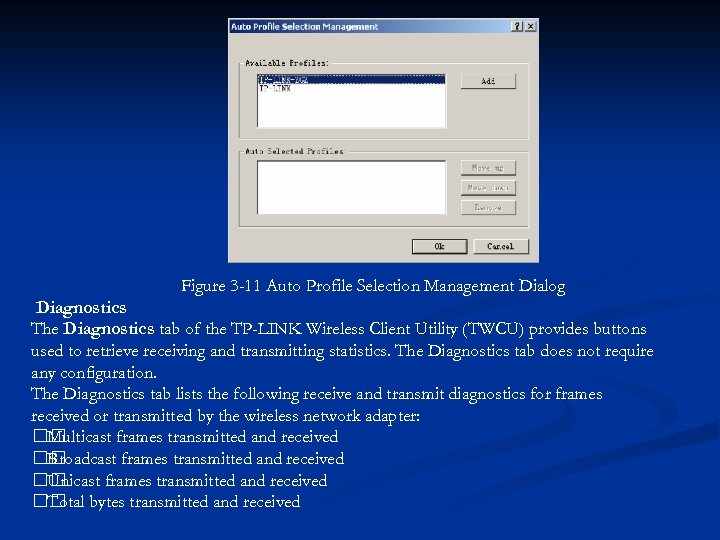The image size is (720, 540).
Task: Click the Move up button
Action: (x=488, y=168)
